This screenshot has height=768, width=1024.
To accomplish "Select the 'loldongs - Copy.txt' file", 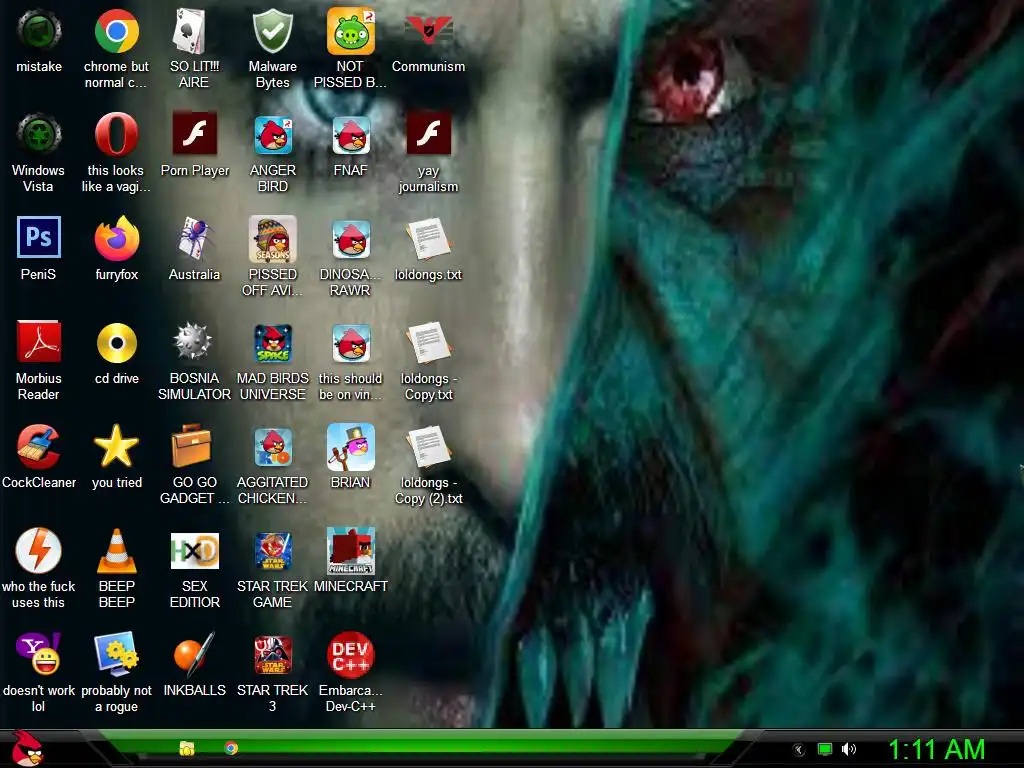I will [428, 343].
